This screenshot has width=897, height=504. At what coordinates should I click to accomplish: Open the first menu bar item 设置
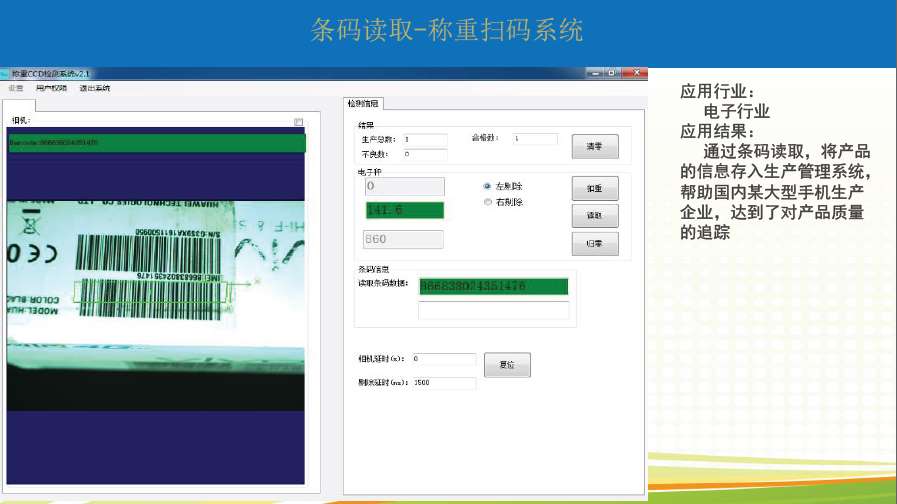click(16, 88)
